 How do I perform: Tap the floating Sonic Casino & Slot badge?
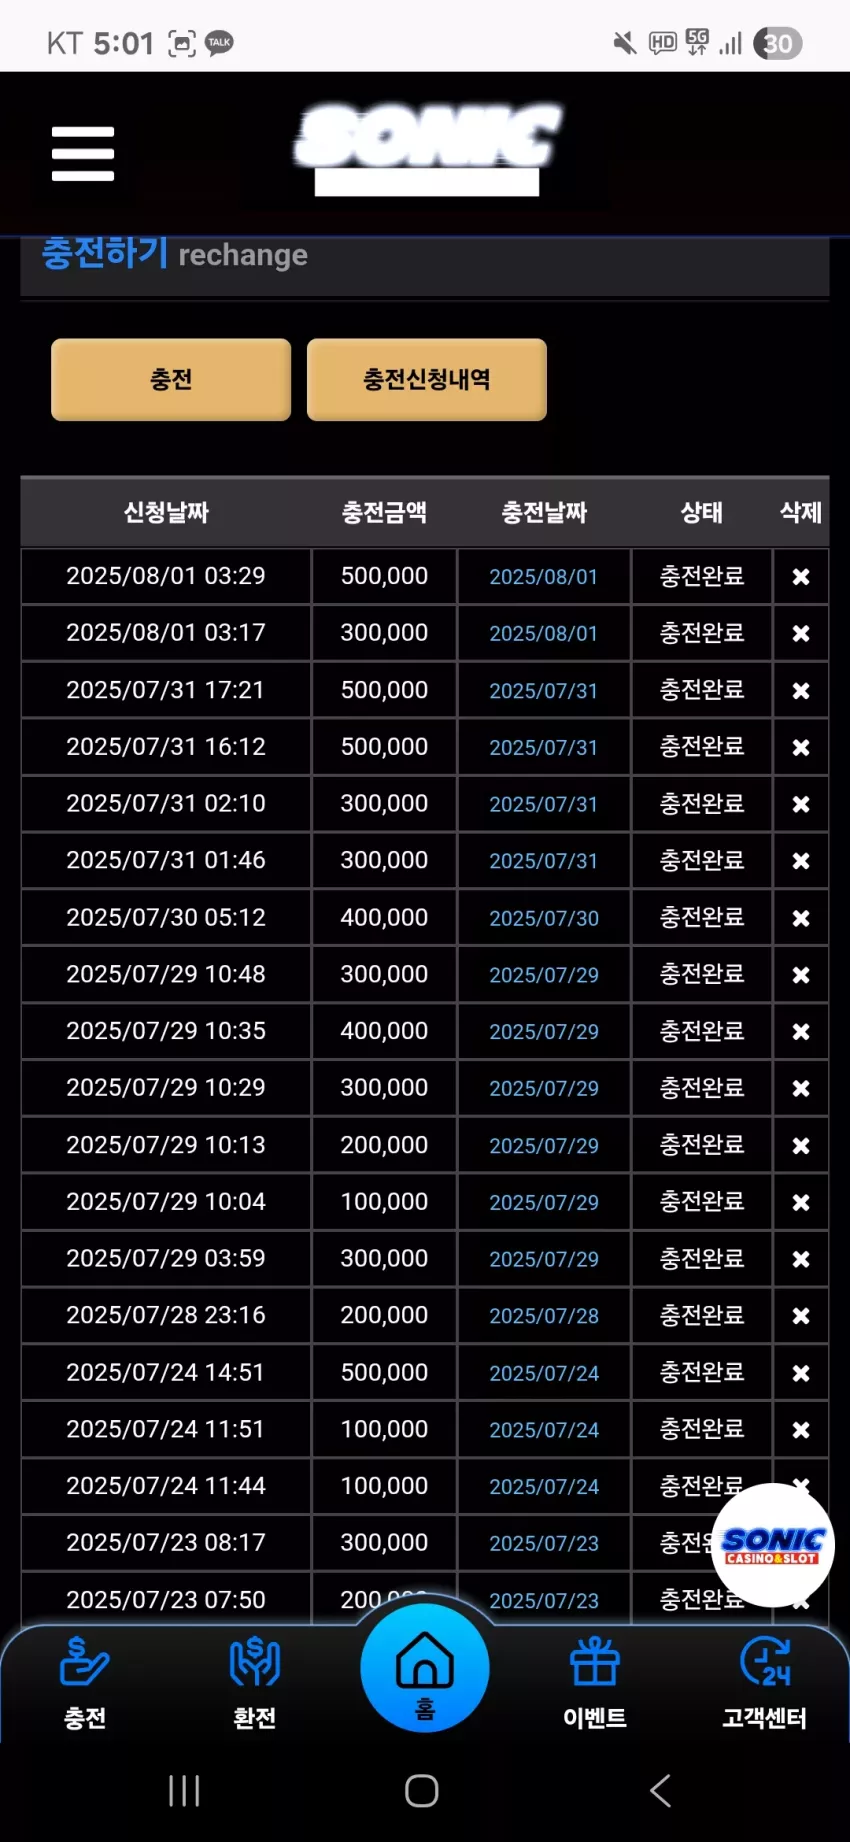click(772, 1546)
